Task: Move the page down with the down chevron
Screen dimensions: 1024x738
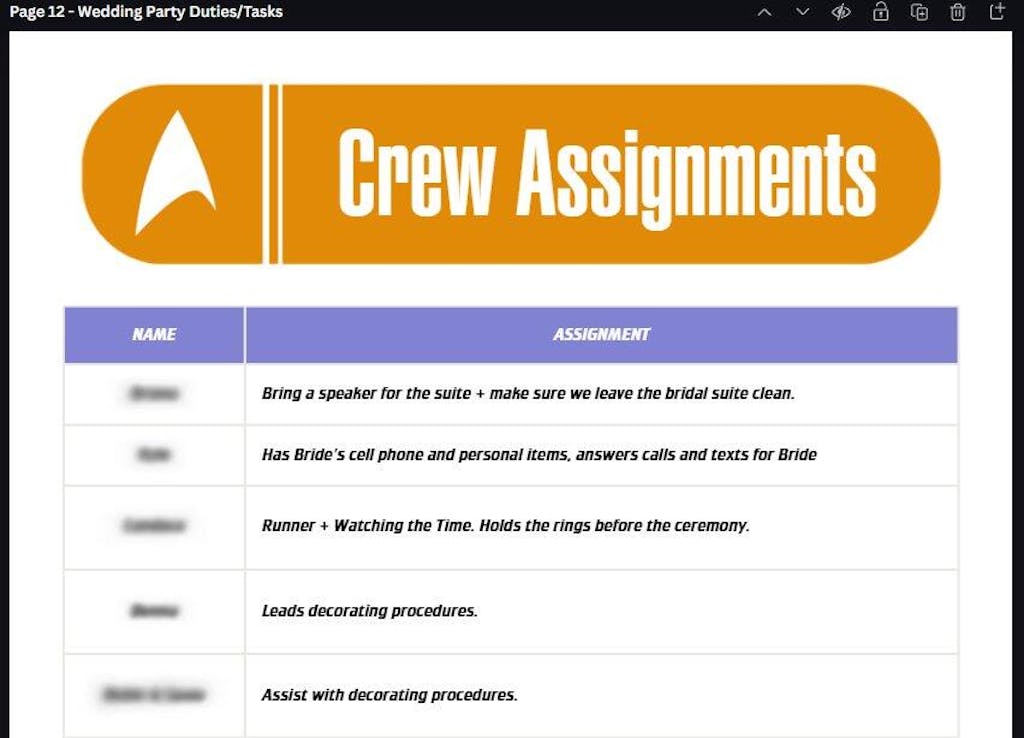Action: click(x=802, y=12)
